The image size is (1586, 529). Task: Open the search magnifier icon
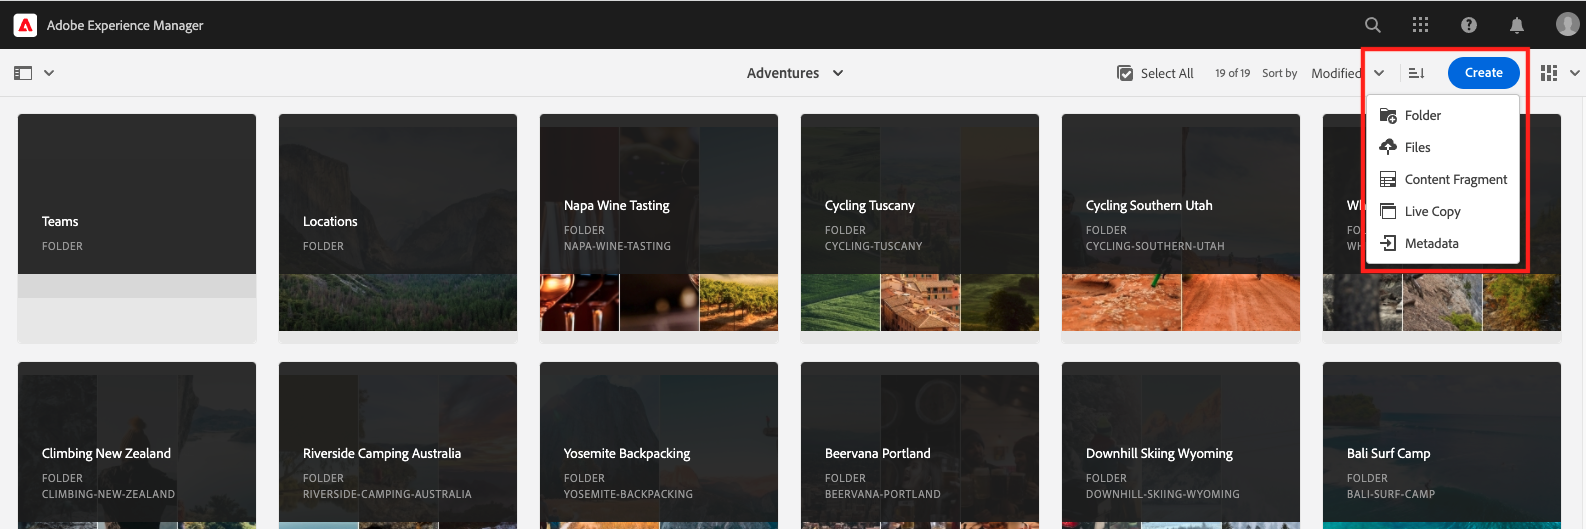point(1373,25)
